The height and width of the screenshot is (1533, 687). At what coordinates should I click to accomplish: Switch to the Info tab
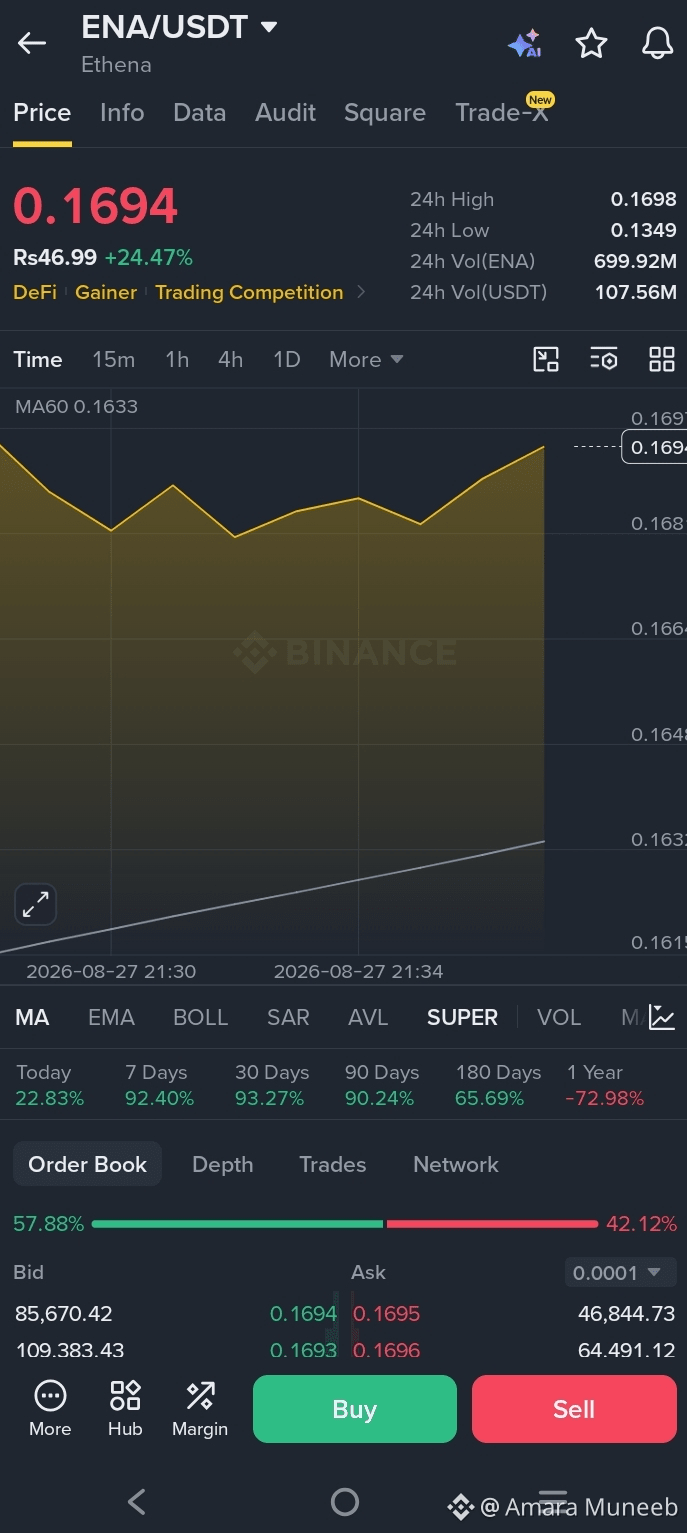[122, 113]
